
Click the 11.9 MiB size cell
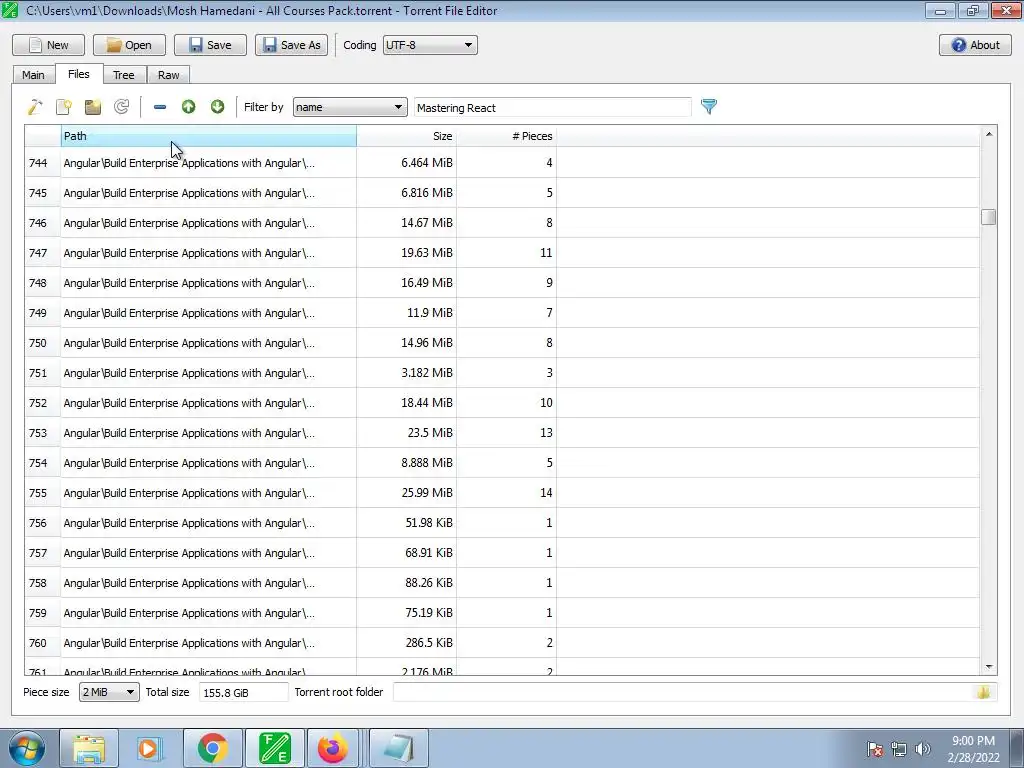[x=406, y=313]
